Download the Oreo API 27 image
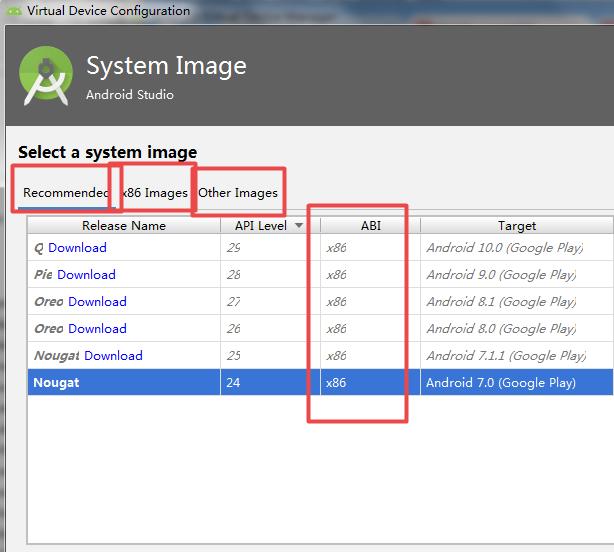 [x=97, y=301]
